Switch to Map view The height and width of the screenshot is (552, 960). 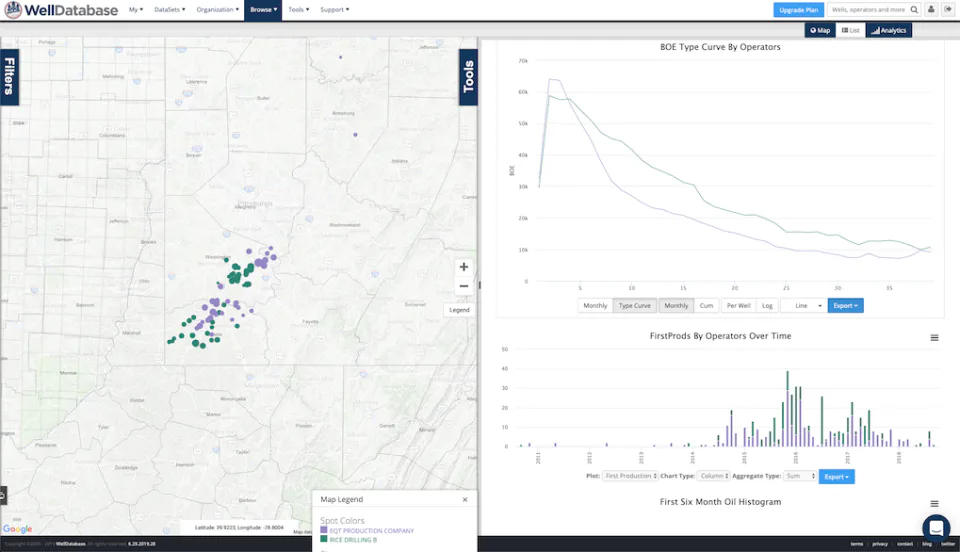(x=820, y=31)
